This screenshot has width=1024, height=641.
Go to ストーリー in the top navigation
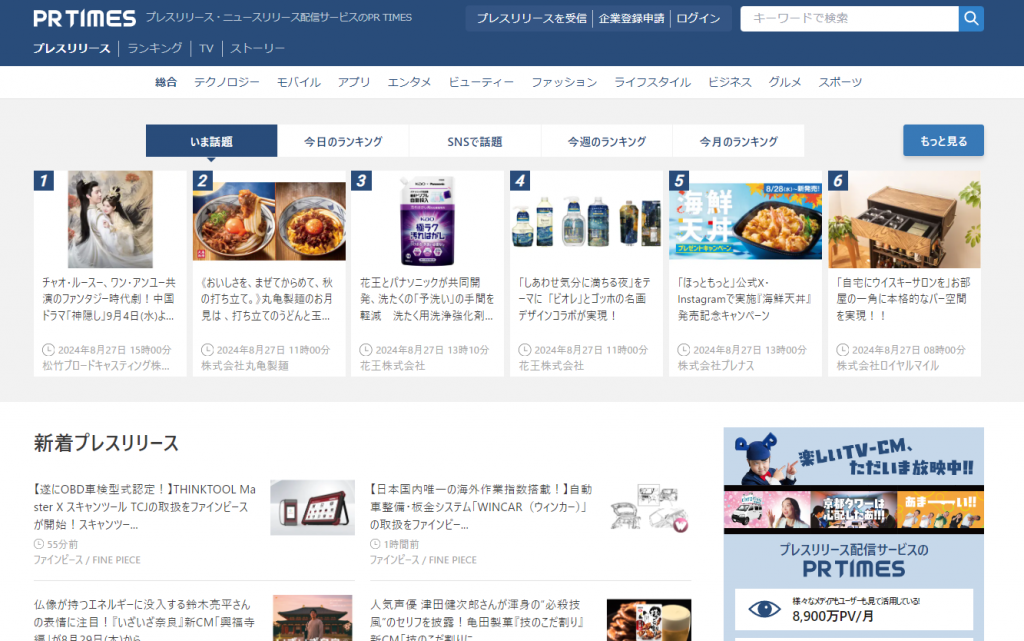click(258, 48)
